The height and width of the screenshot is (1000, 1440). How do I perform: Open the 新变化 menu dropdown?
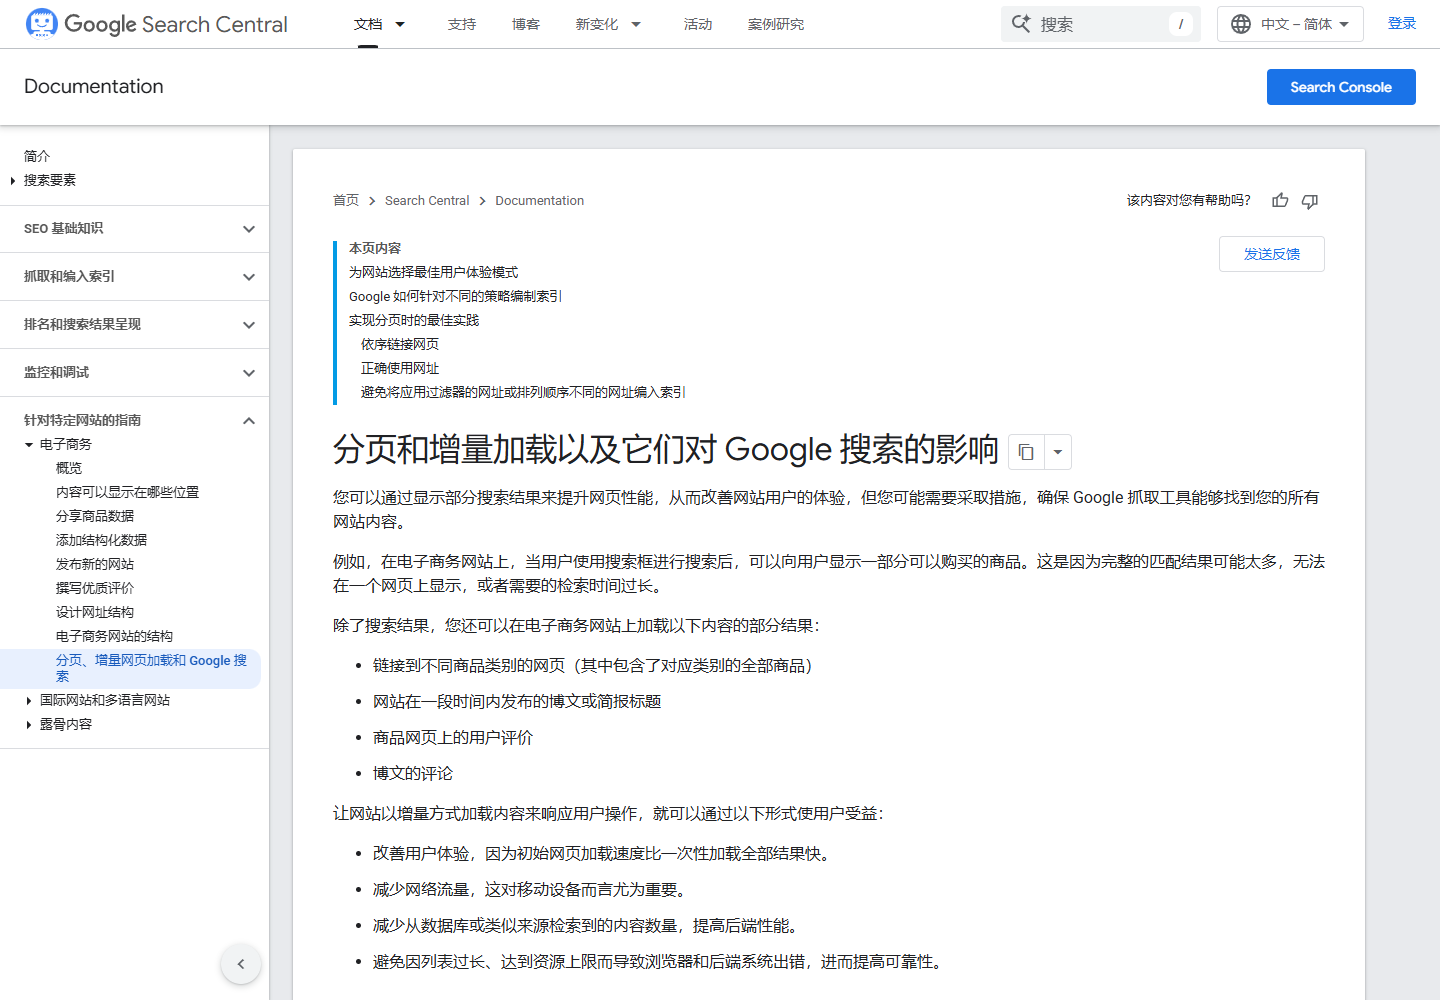click(x=636, y=24)
